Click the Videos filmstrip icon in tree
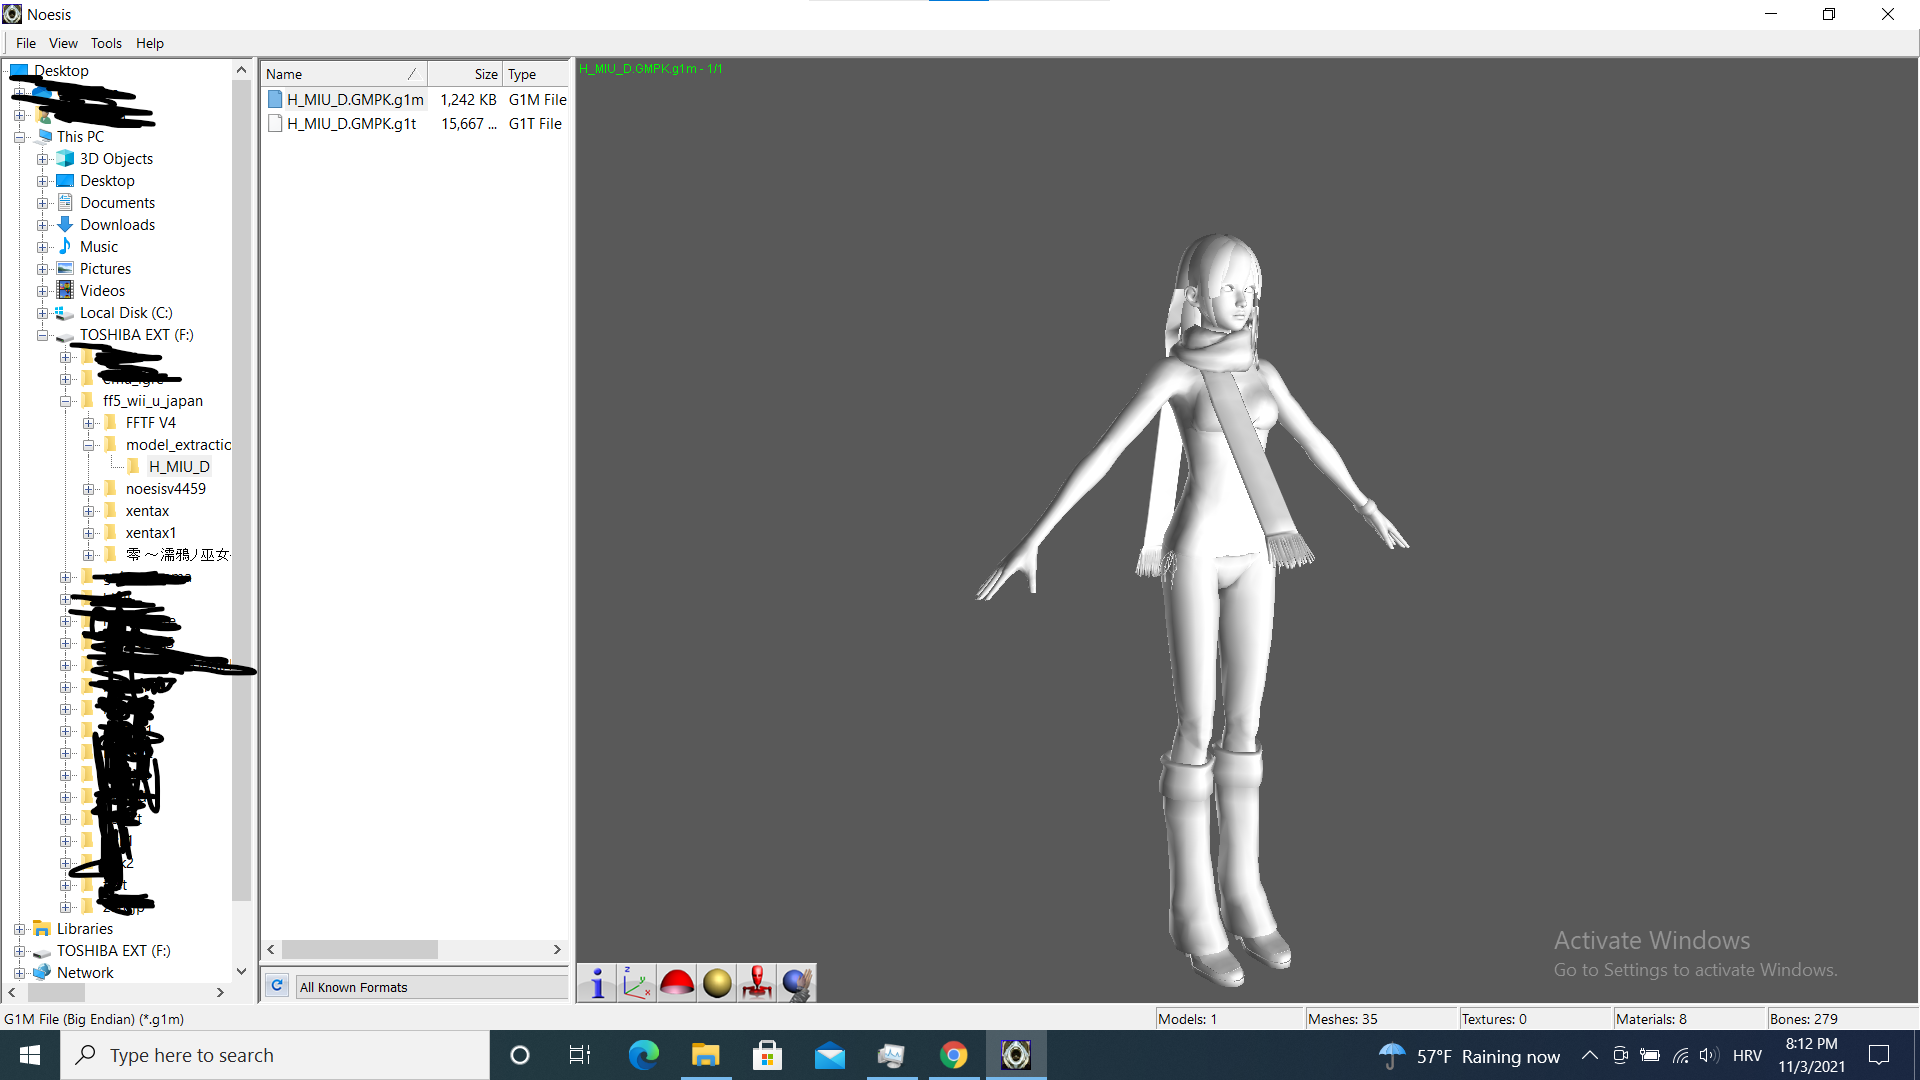1920x1080 pixels. coord(65,291)
